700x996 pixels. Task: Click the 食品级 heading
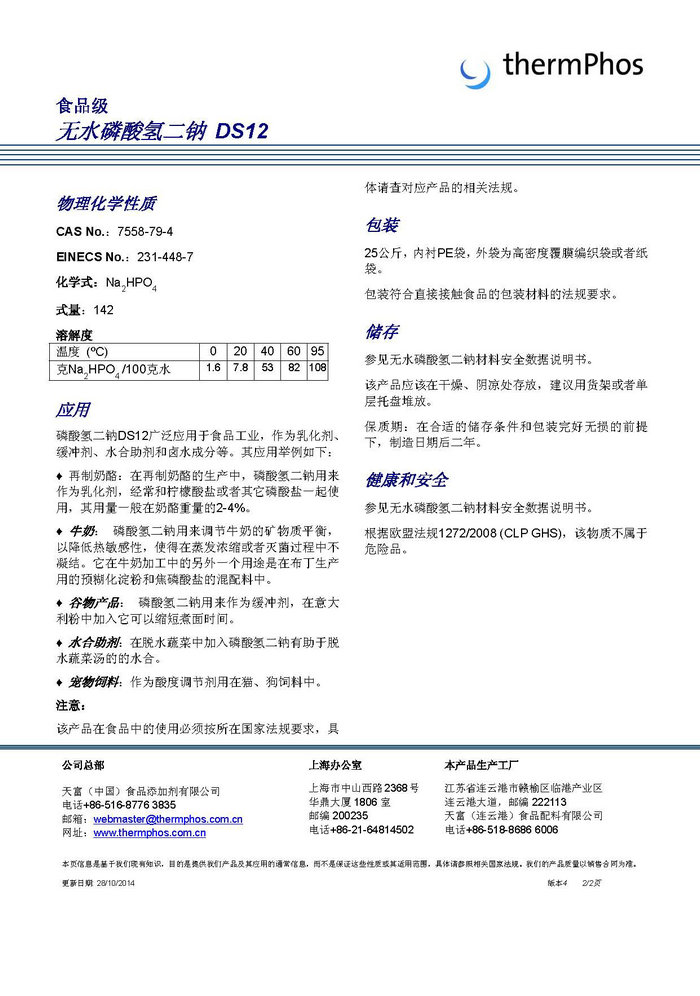click(x=82, y=105)
